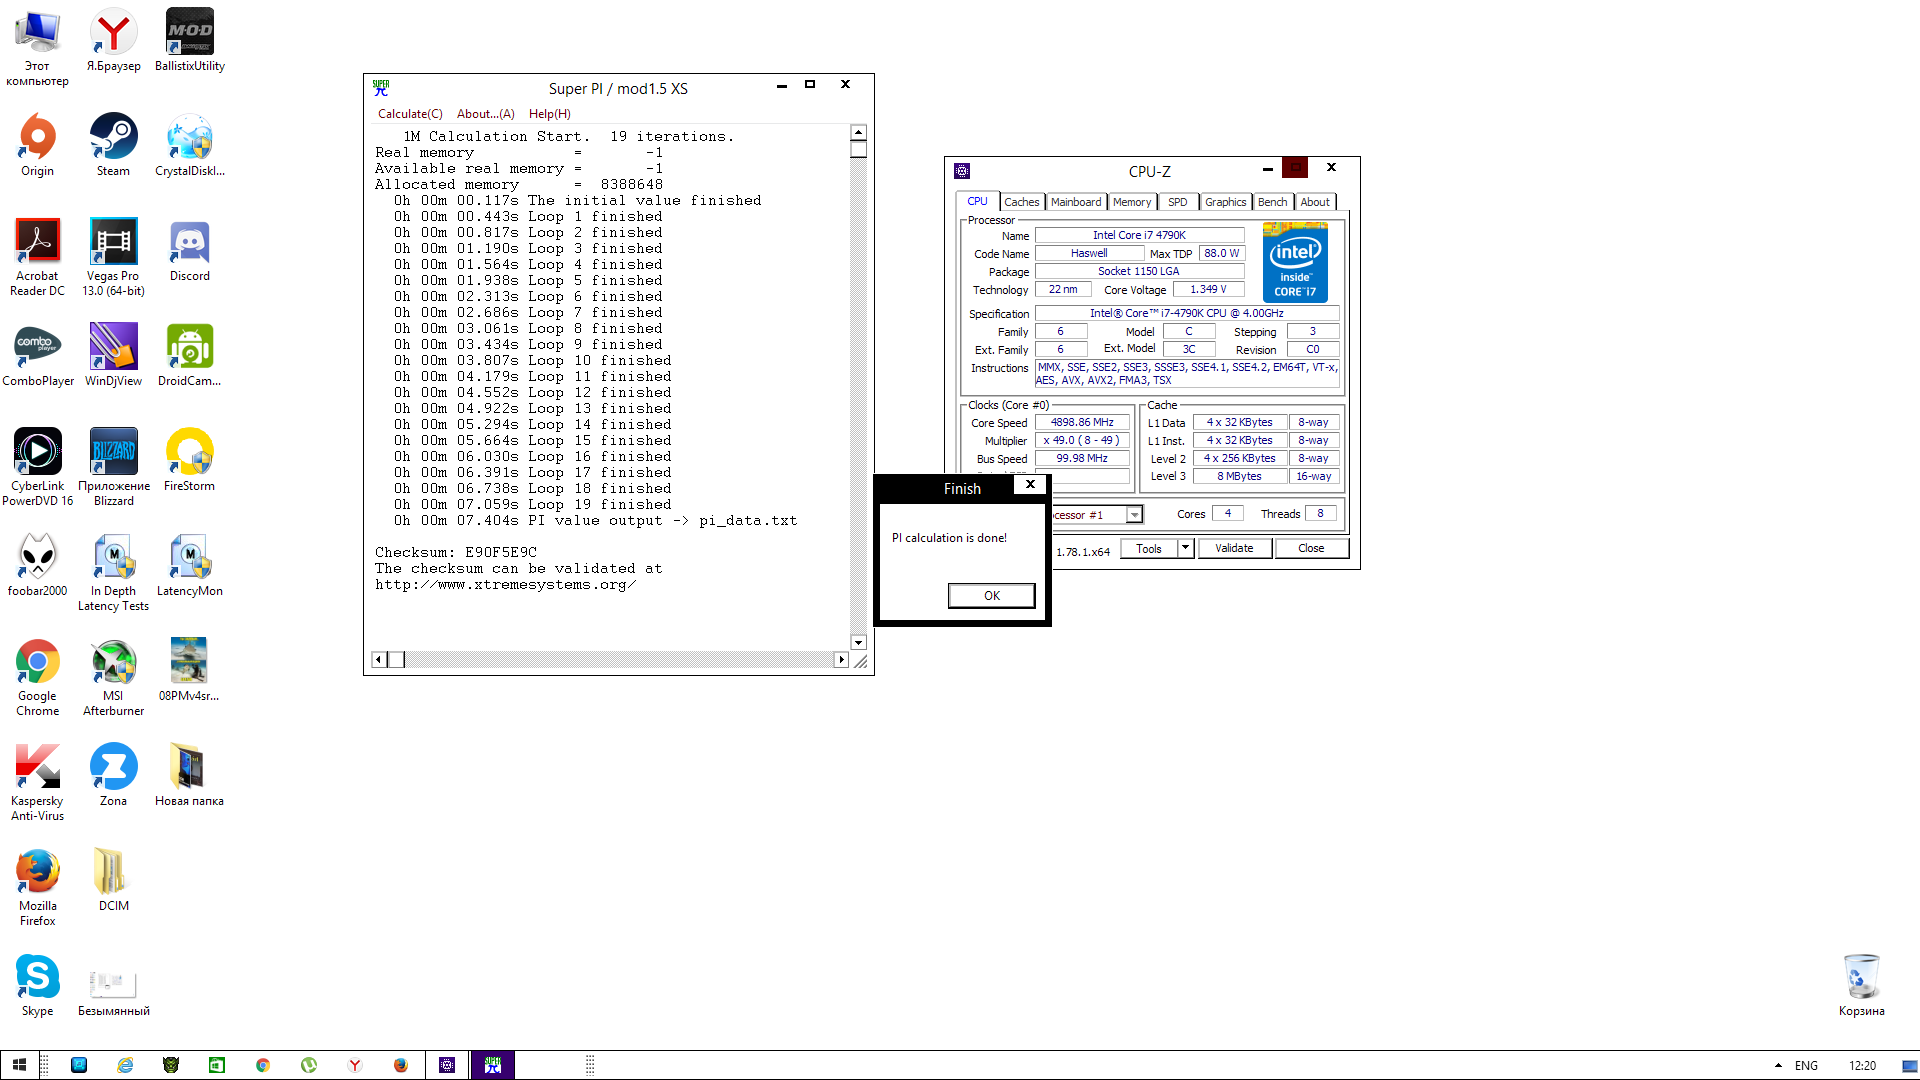Click the ENG language indicator in taskbar
Screen dimensions: 1920x1080
coord(1806,1065)
